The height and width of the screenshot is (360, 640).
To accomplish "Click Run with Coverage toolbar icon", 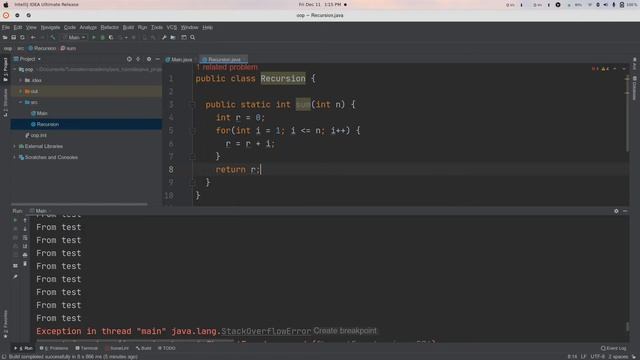I will [x=111, y=38].
